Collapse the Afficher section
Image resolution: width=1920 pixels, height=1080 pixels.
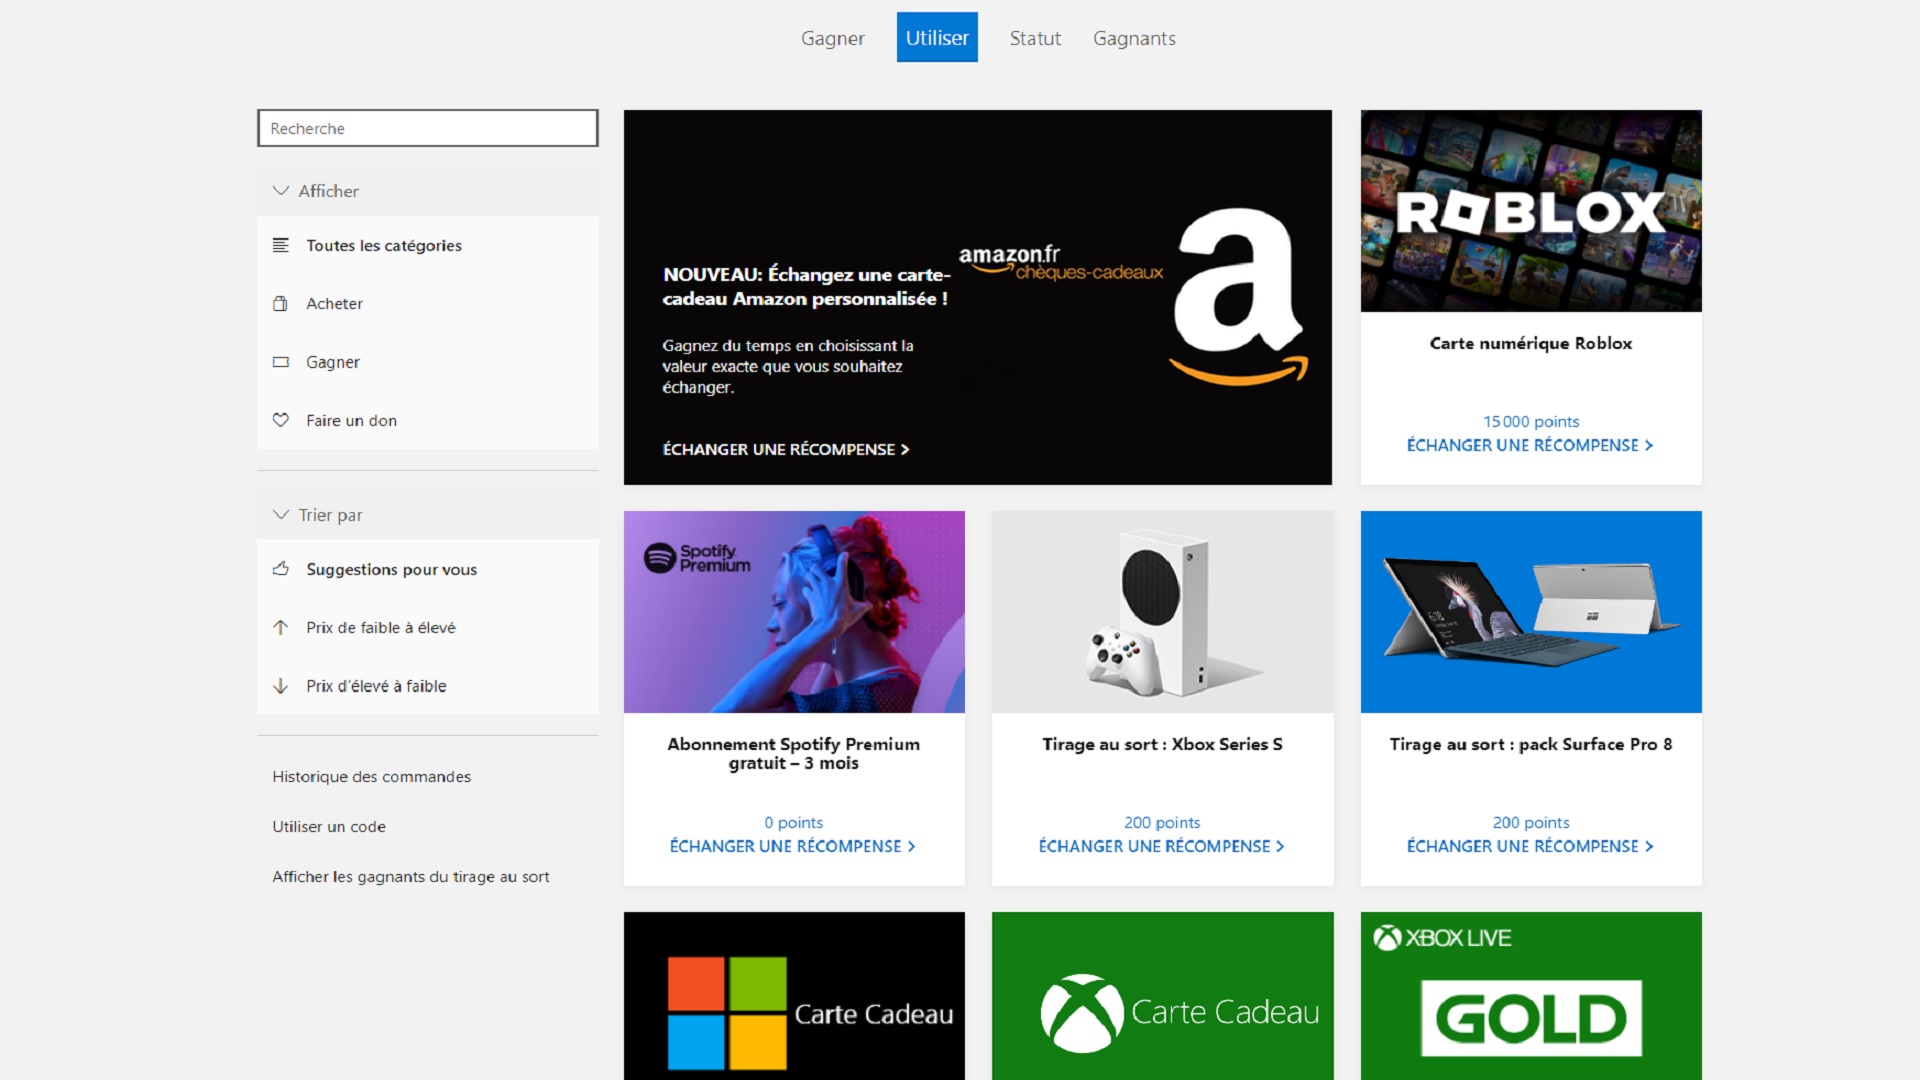(x=282, y=190)
